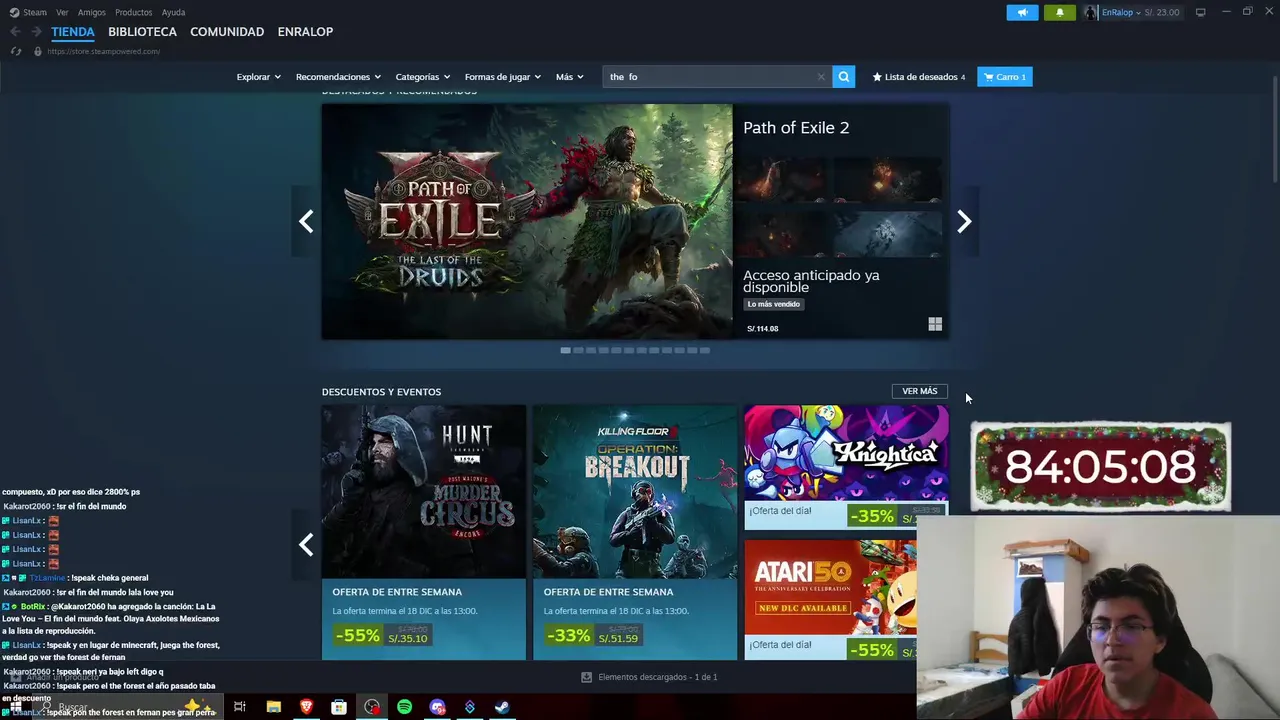Image resolution: width=1280 pixels, height=720 pixels.
Task: Open Killing Floor Operation Breakout card
Action: point(635,532)
